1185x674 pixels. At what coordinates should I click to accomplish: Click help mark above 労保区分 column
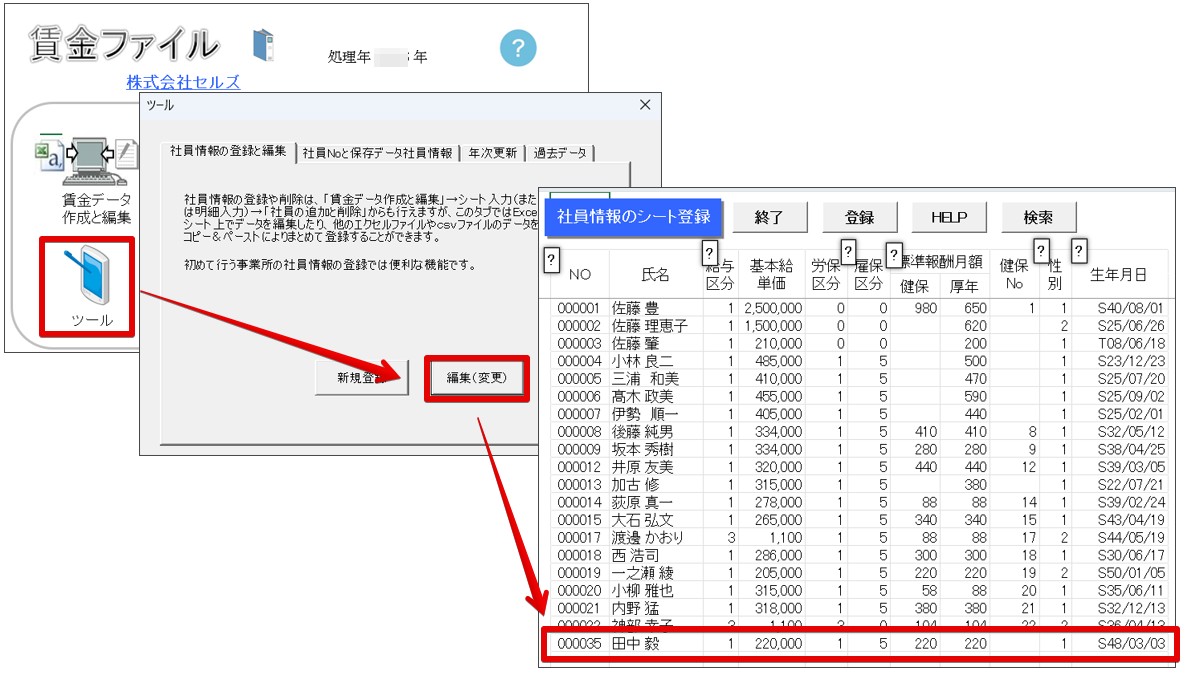click(x=848, y=251)
